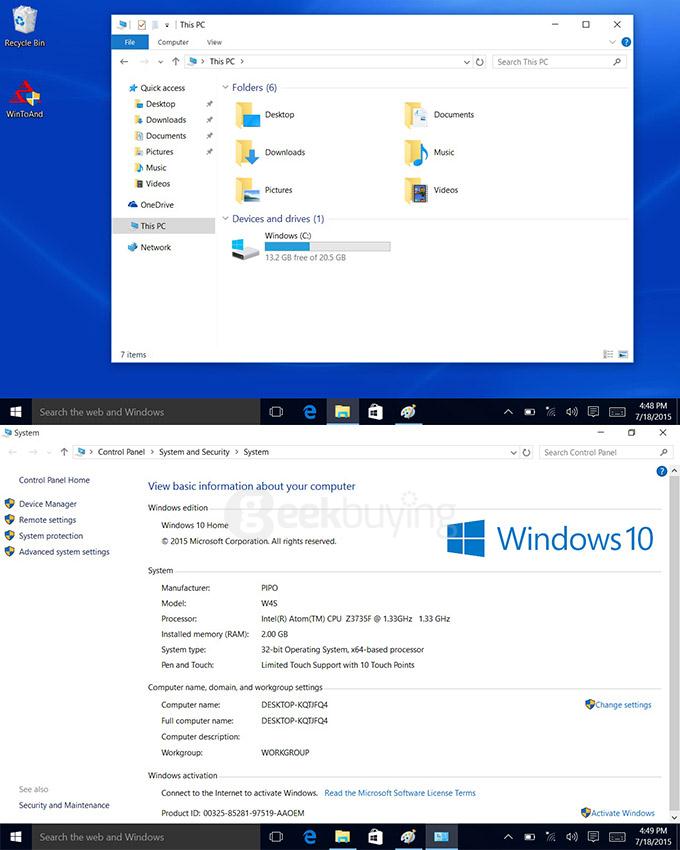The width and height of the screenshot is (680, 850).
Task: Switch to details view in This PC
Action: (608, 355)
